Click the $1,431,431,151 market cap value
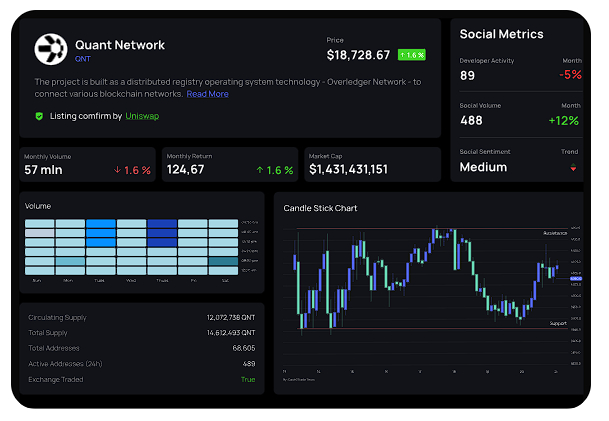 click(348, 169)
